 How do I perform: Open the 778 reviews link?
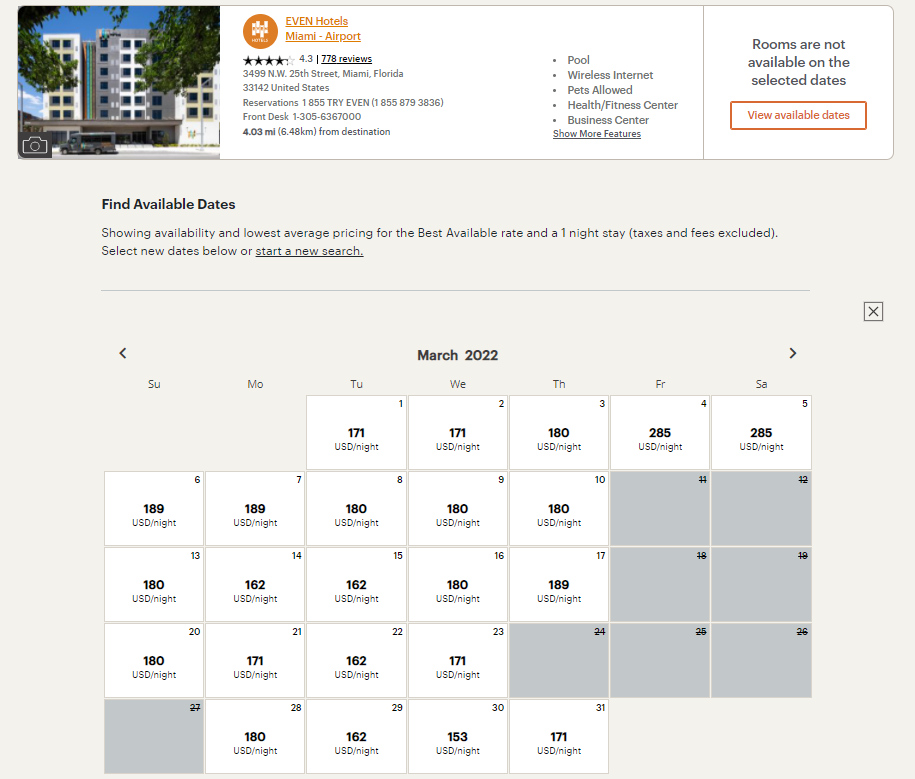(346, 58)
